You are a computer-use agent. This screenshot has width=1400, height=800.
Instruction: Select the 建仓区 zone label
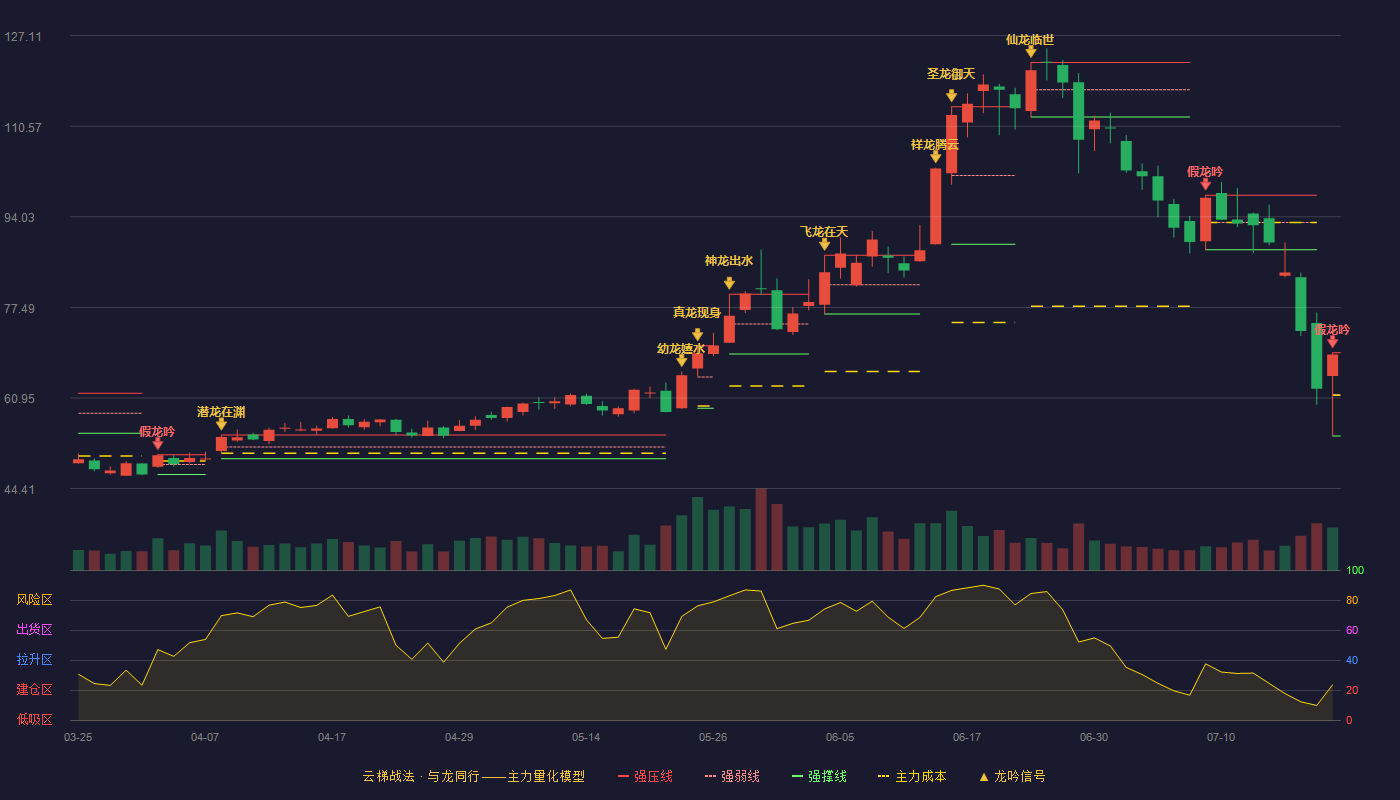(34, 690)
